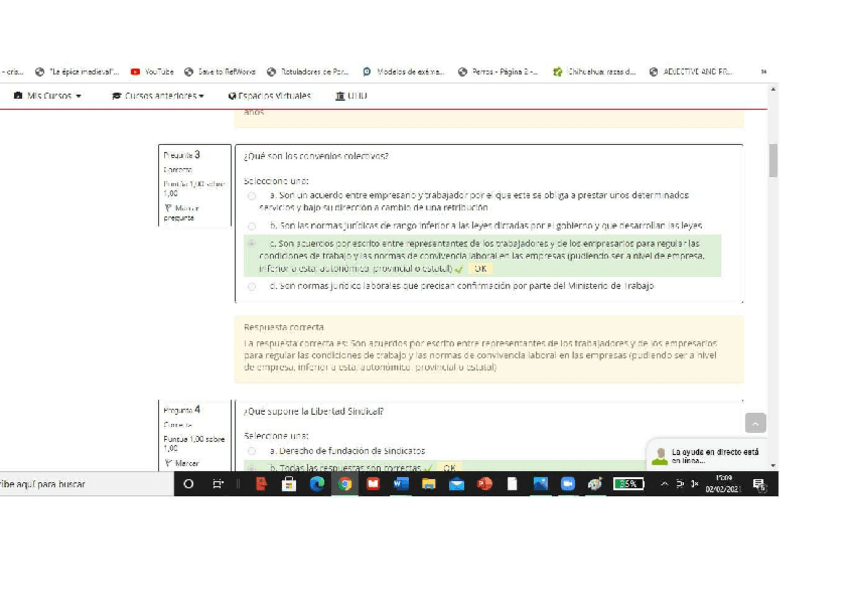
Task: Open Microsoft Word from the taskbar
Action: click(x=401, y=484)
